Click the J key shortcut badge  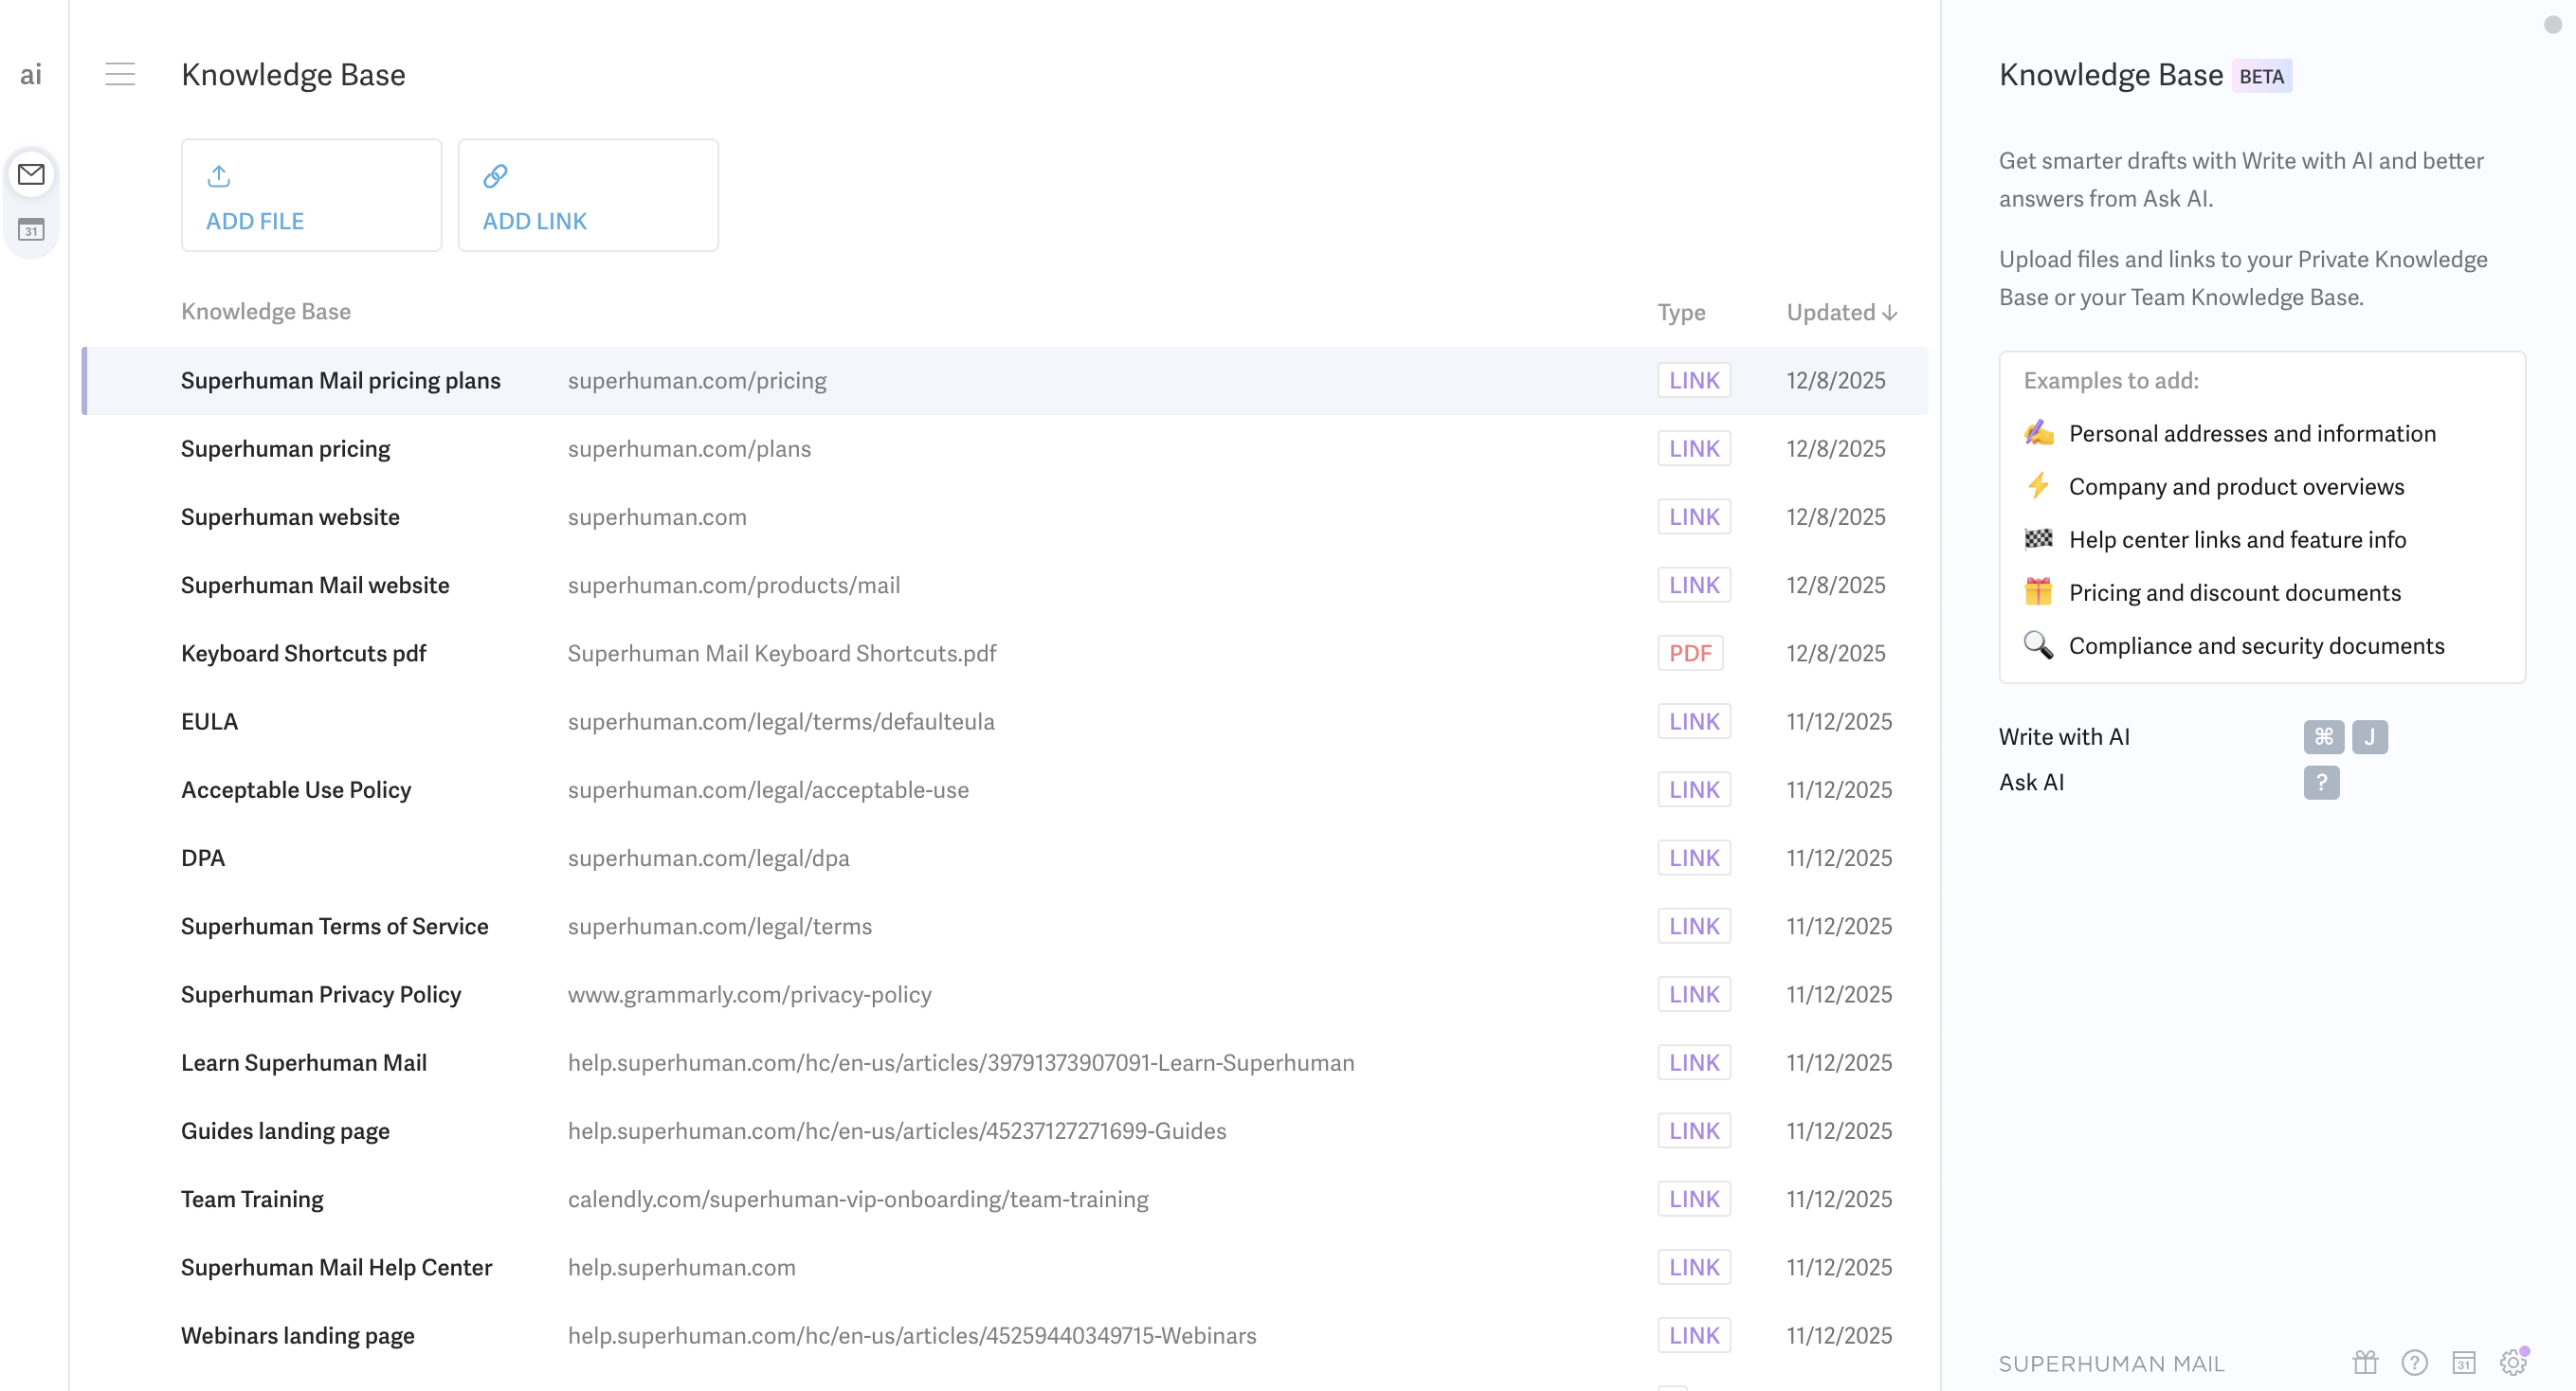click(x=2369, y=737)
